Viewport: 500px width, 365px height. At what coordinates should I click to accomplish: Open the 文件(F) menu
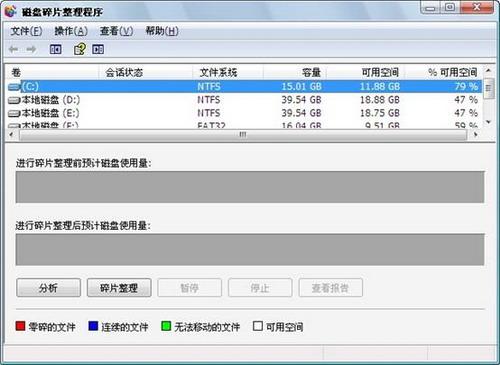click(x=26, y=31)
